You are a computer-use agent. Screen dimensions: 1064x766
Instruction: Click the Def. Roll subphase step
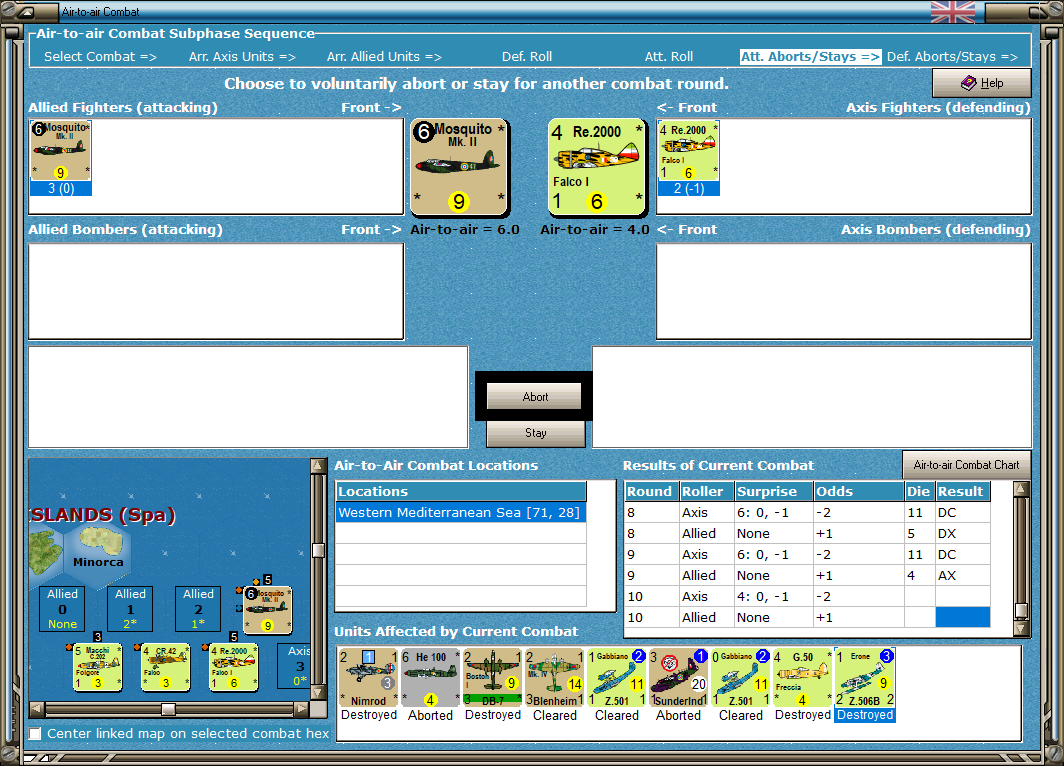tap(527, 57)
